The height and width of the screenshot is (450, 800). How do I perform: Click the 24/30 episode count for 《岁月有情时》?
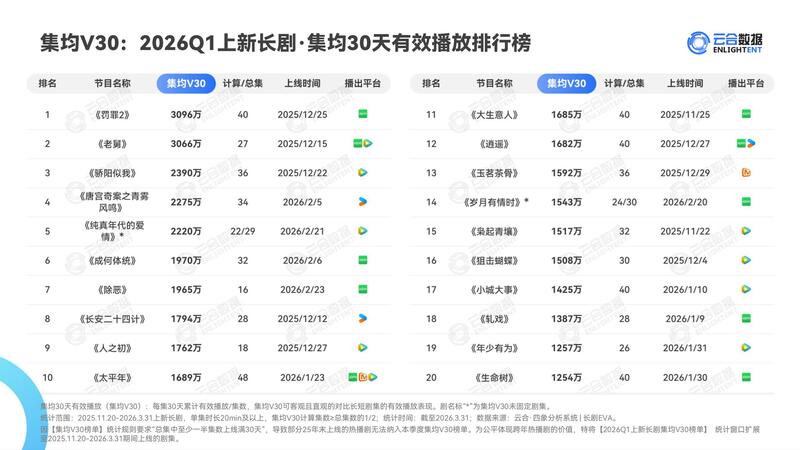[x=624, y=202]
